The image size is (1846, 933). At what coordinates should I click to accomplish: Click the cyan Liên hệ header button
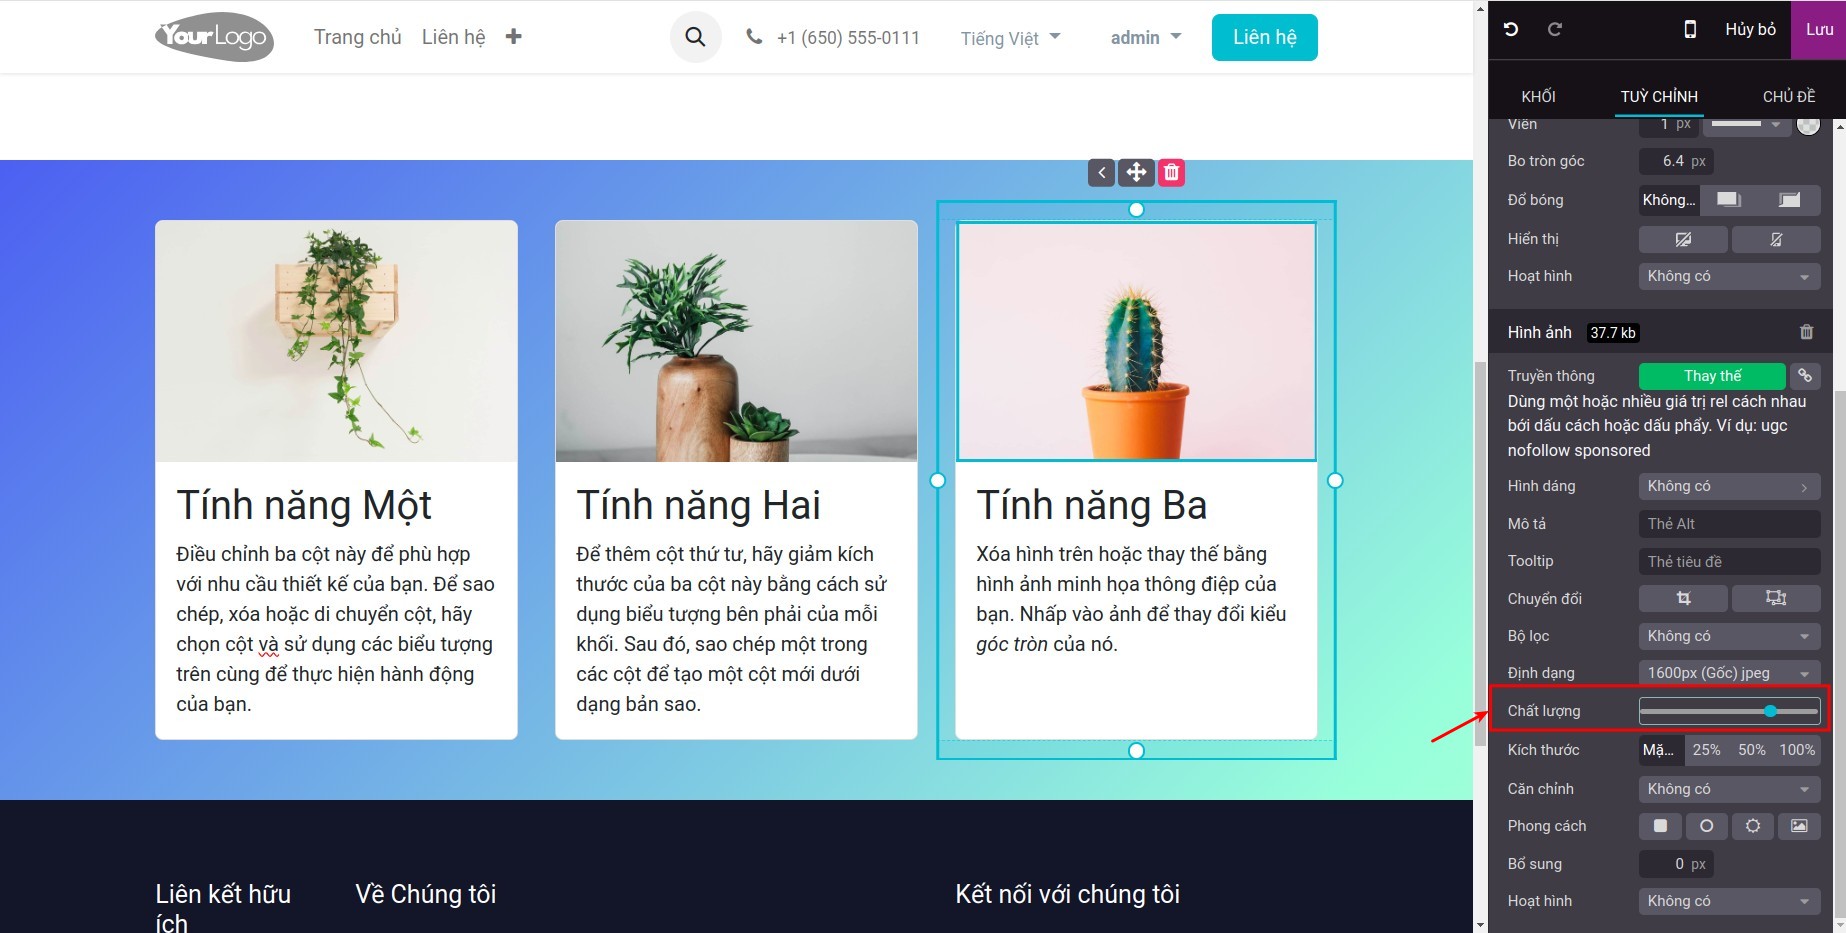pos(1264,37)
